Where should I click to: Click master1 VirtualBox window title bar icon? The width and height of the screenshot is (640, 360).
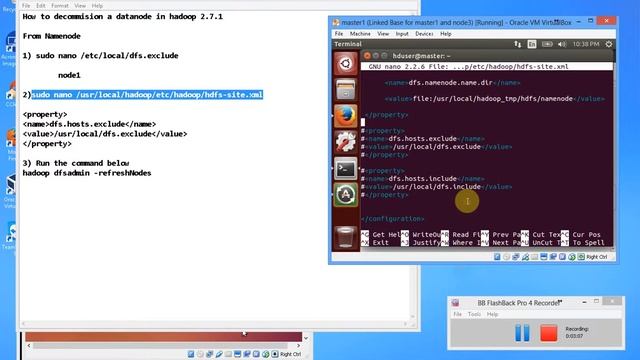pos(336,22)
